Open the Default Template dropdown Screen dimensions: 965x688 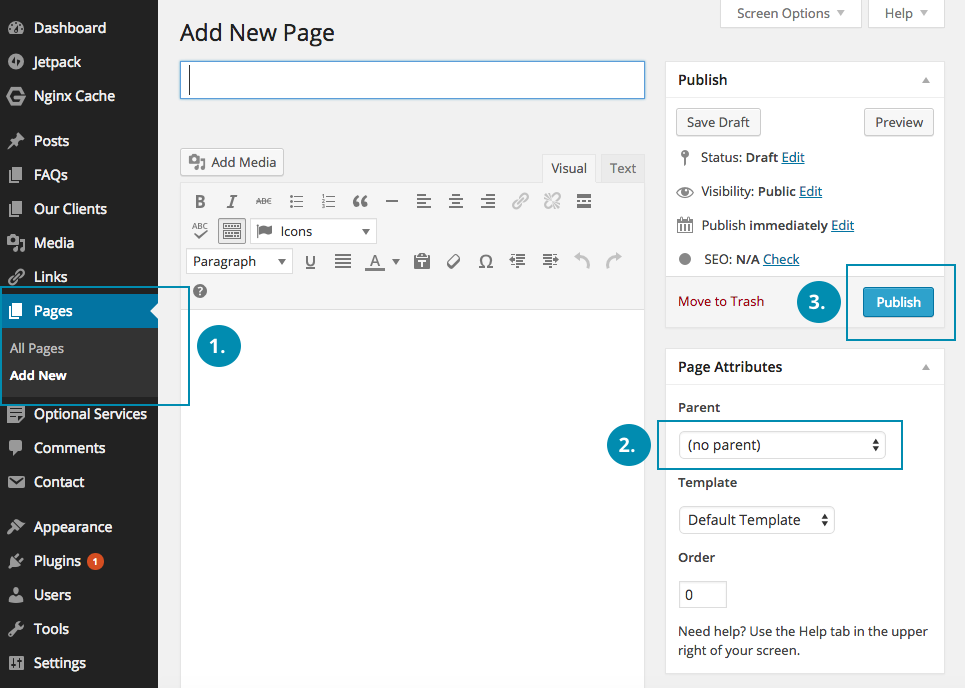pos(756,520)
